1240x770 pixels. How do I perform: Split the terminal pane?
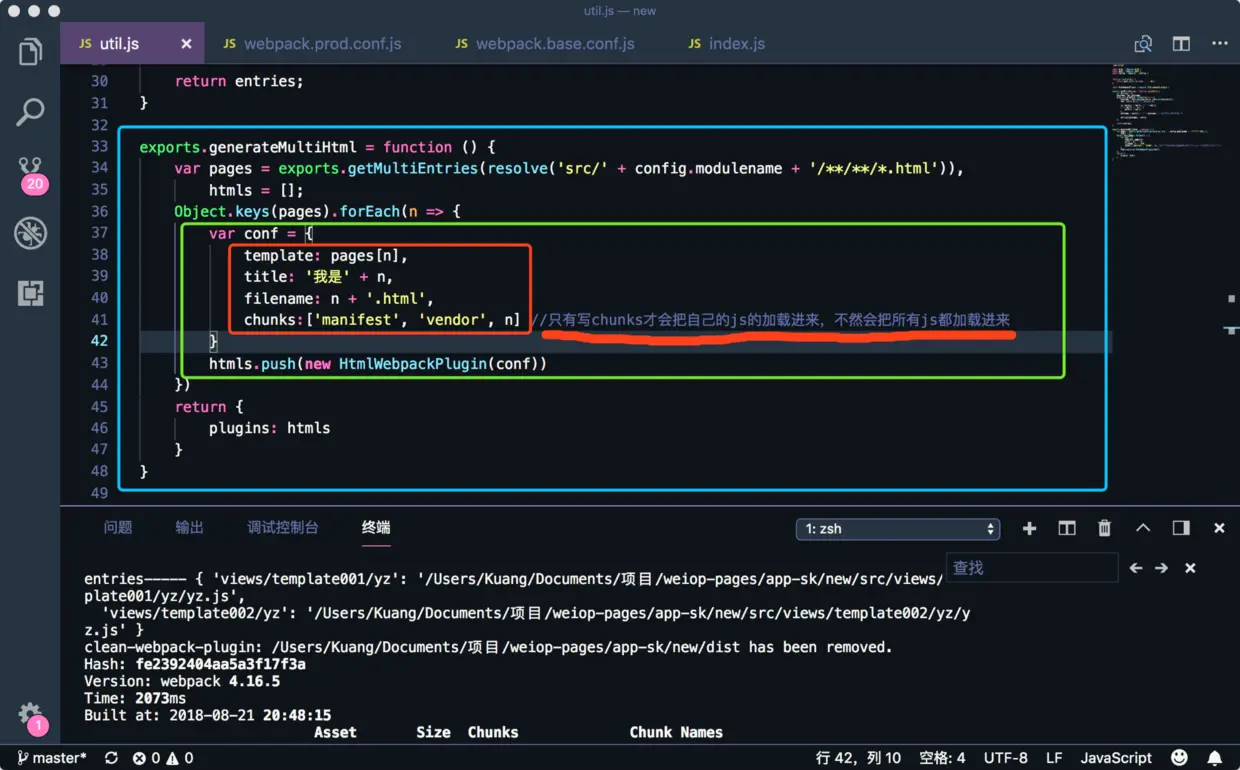coord(1067,528)
